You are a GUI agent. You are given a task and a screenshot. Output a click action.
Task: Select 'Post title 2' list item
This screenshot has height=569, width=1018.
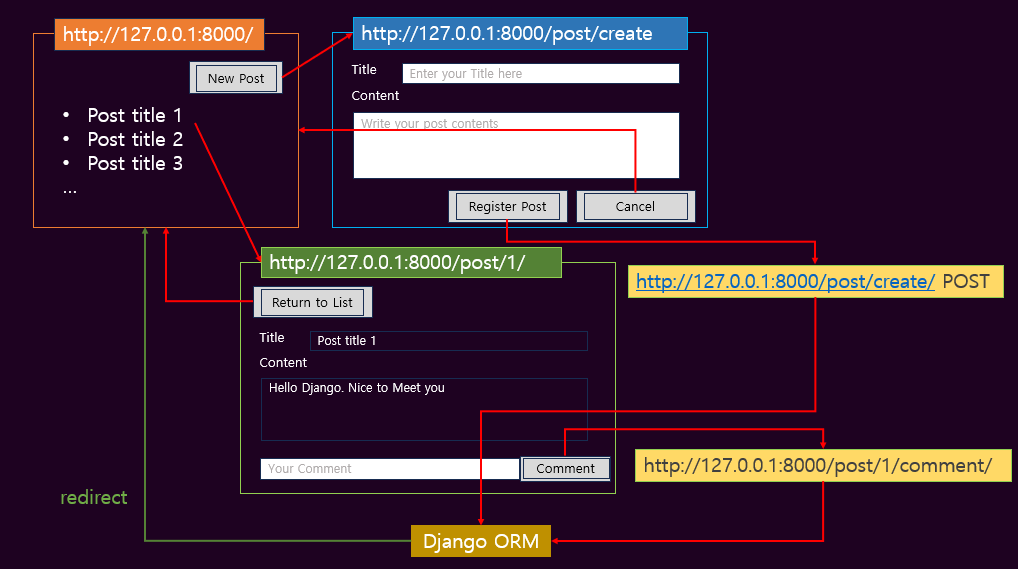tap(135, 139)
